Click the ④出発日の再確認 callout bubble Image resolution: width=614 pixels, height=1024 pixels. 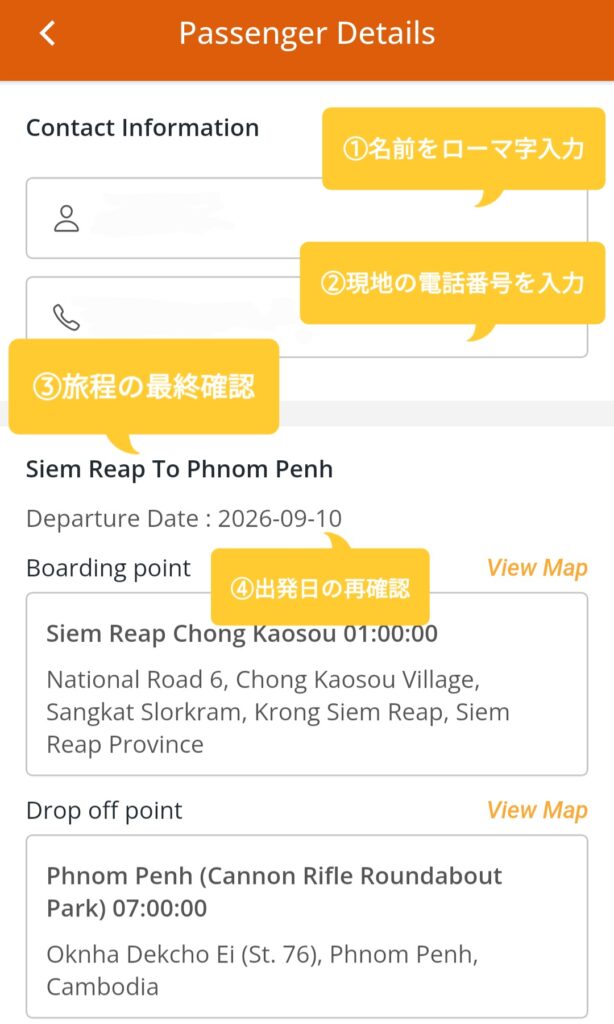[320, 588]
